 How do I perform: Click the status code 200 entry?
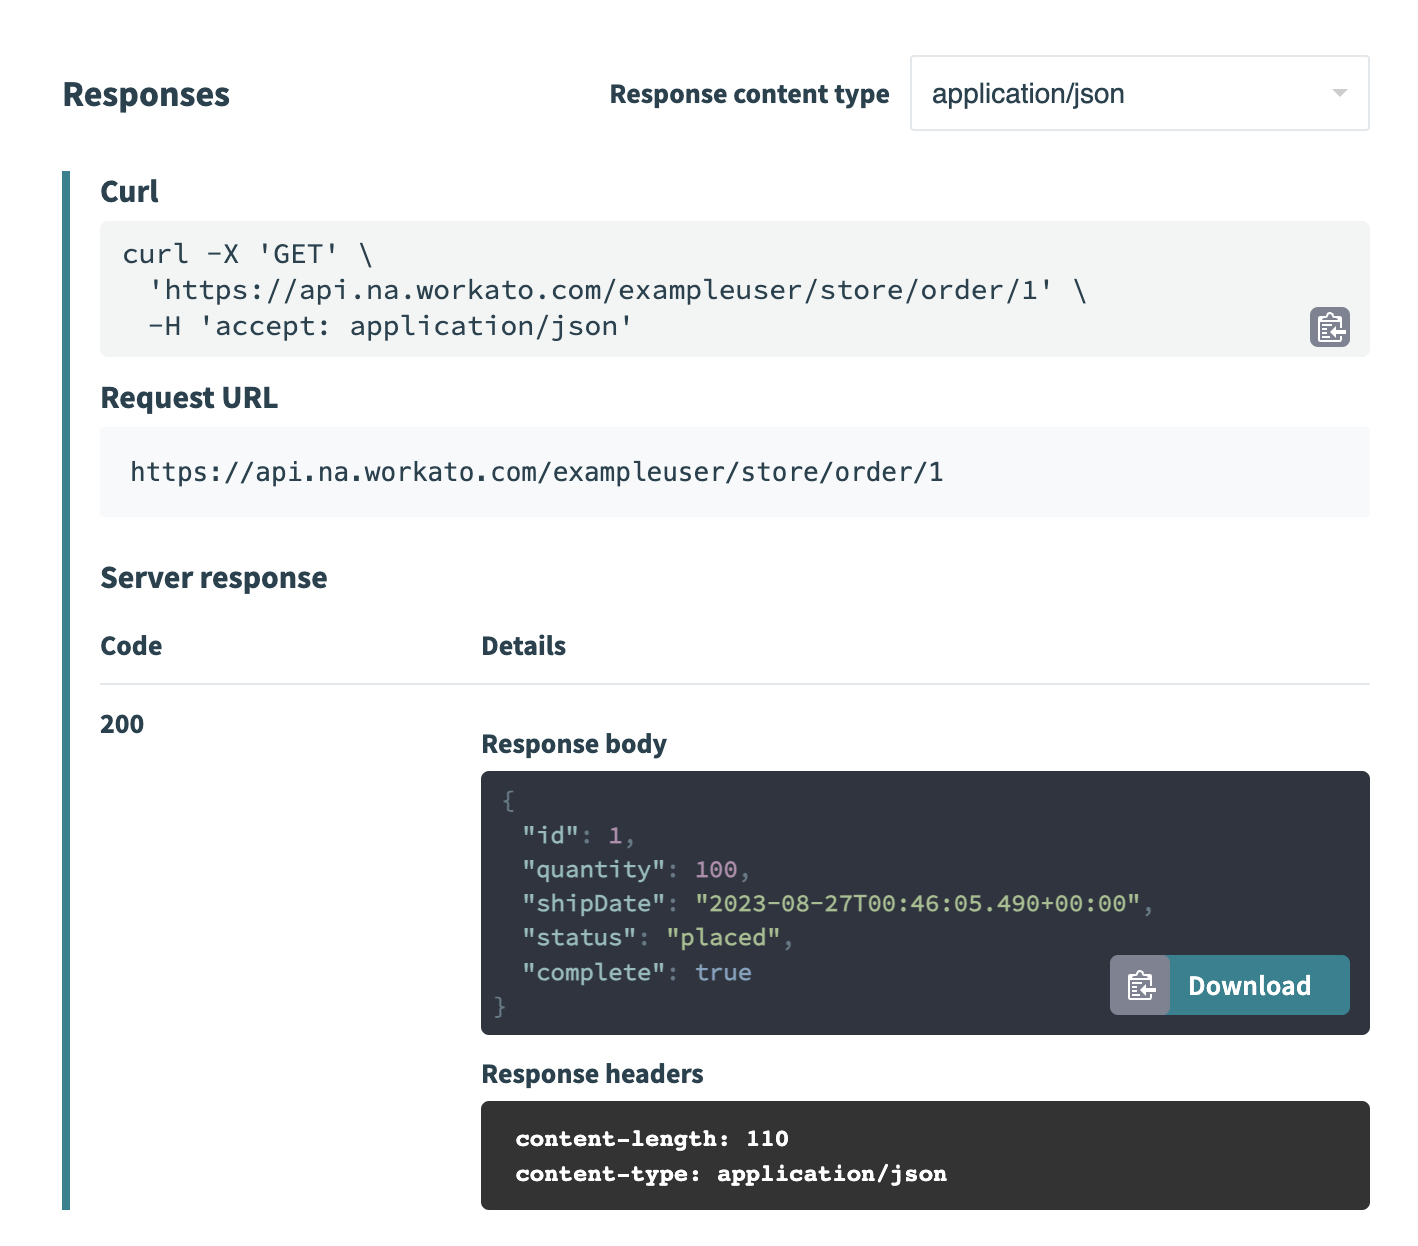coord(121,724)
